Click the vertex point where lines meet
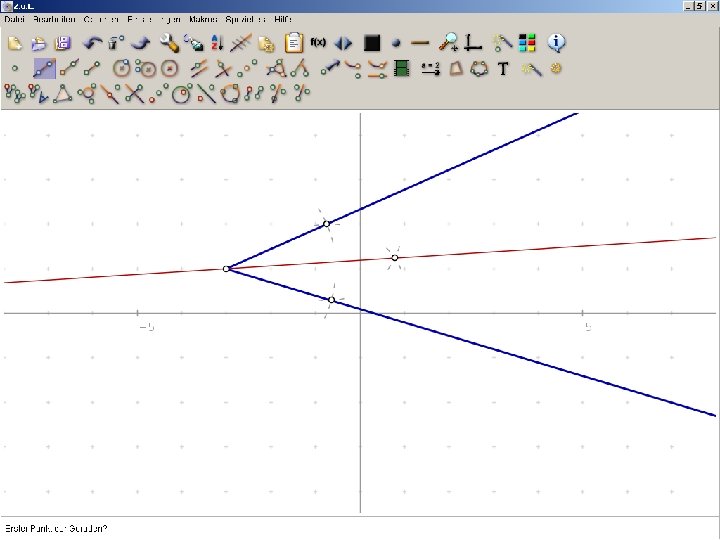The width and height of the screenshot is (720, 540). pos(226,269)
